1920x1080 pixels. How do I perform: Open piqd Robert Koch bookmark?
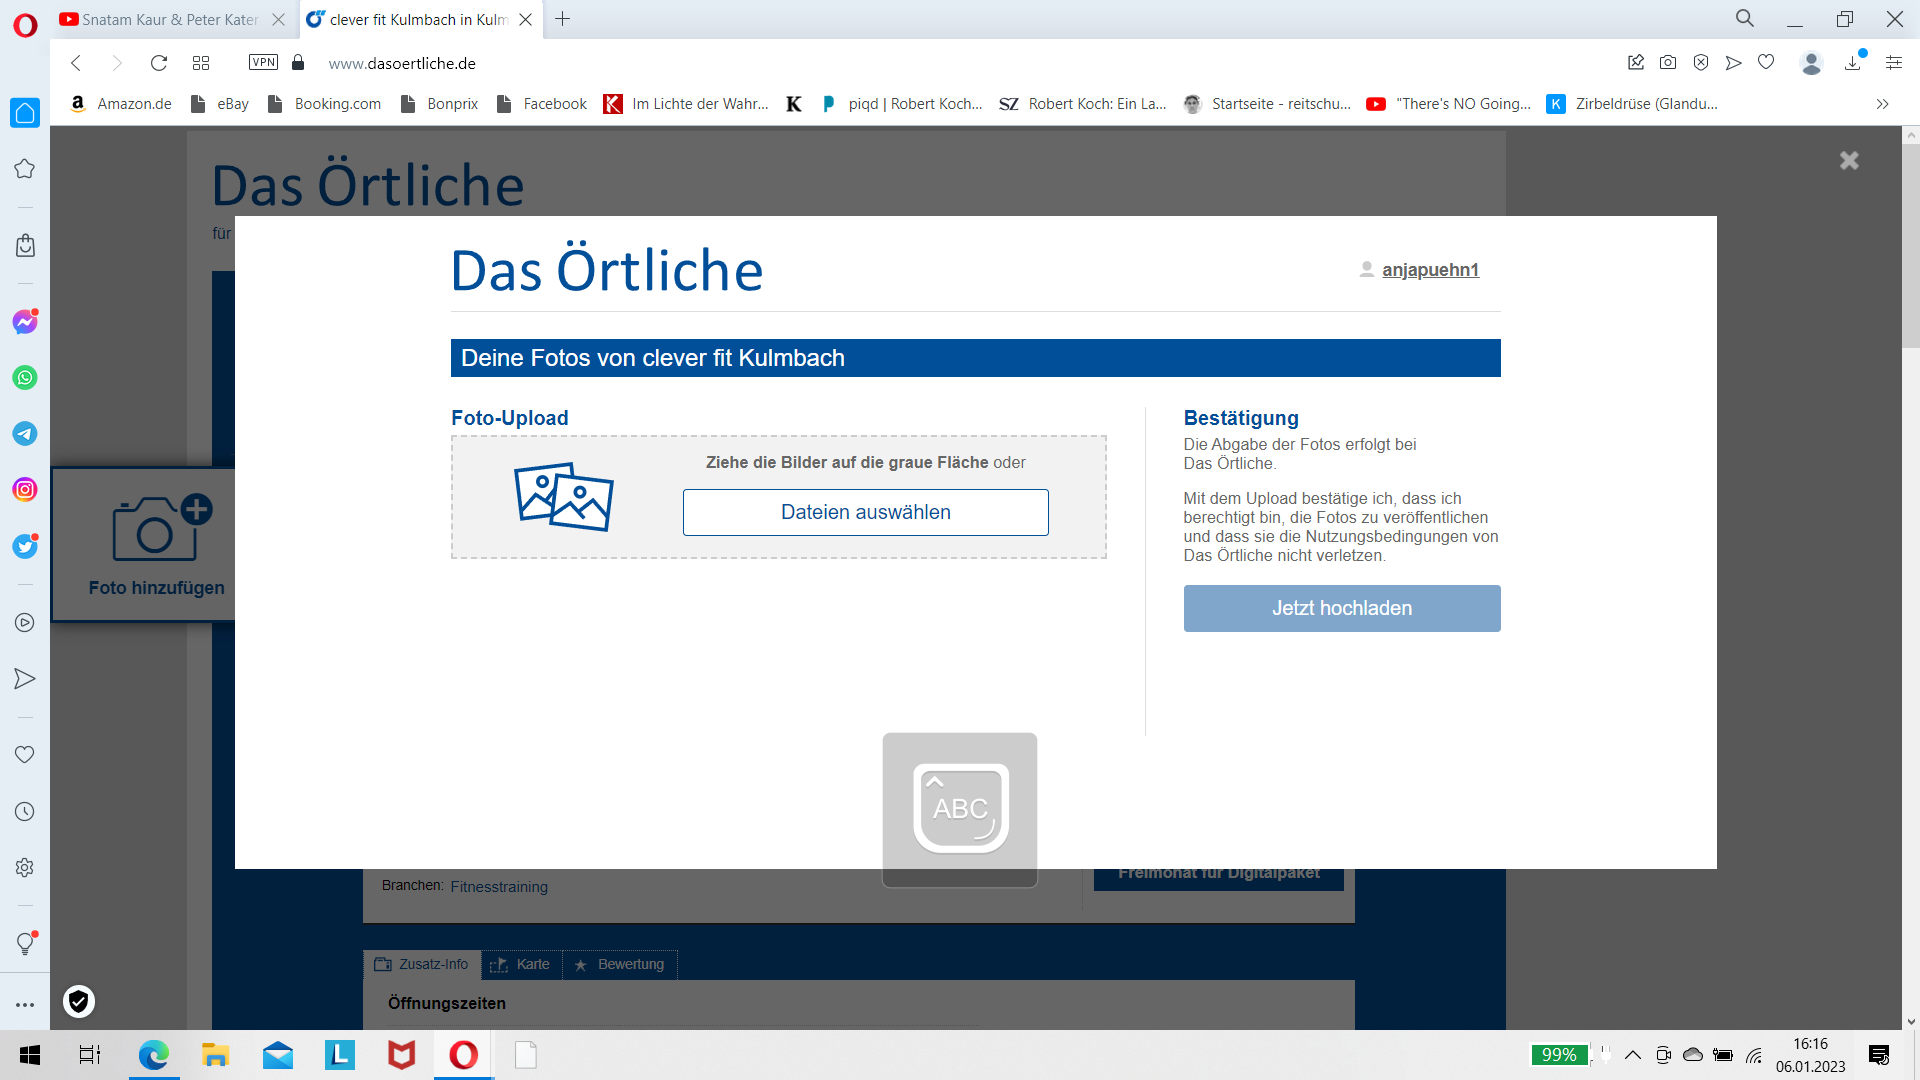[902, 104]
